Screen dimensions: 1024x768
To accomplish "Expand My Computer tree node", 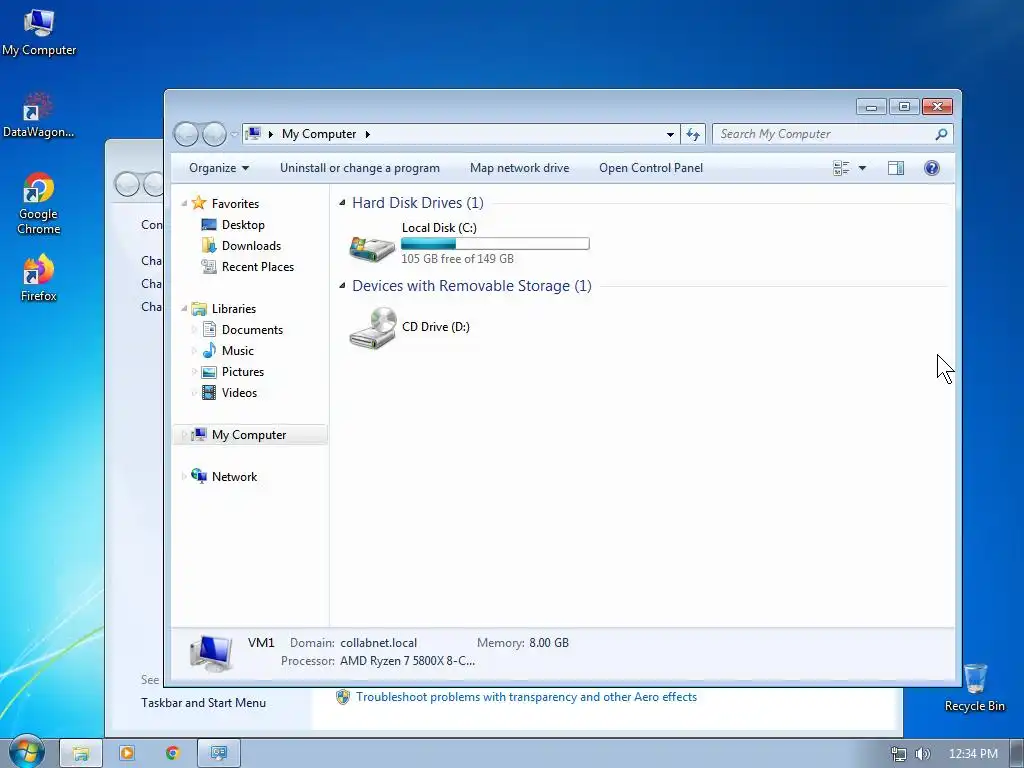I will pyautogui.click(x=184, y=435).
